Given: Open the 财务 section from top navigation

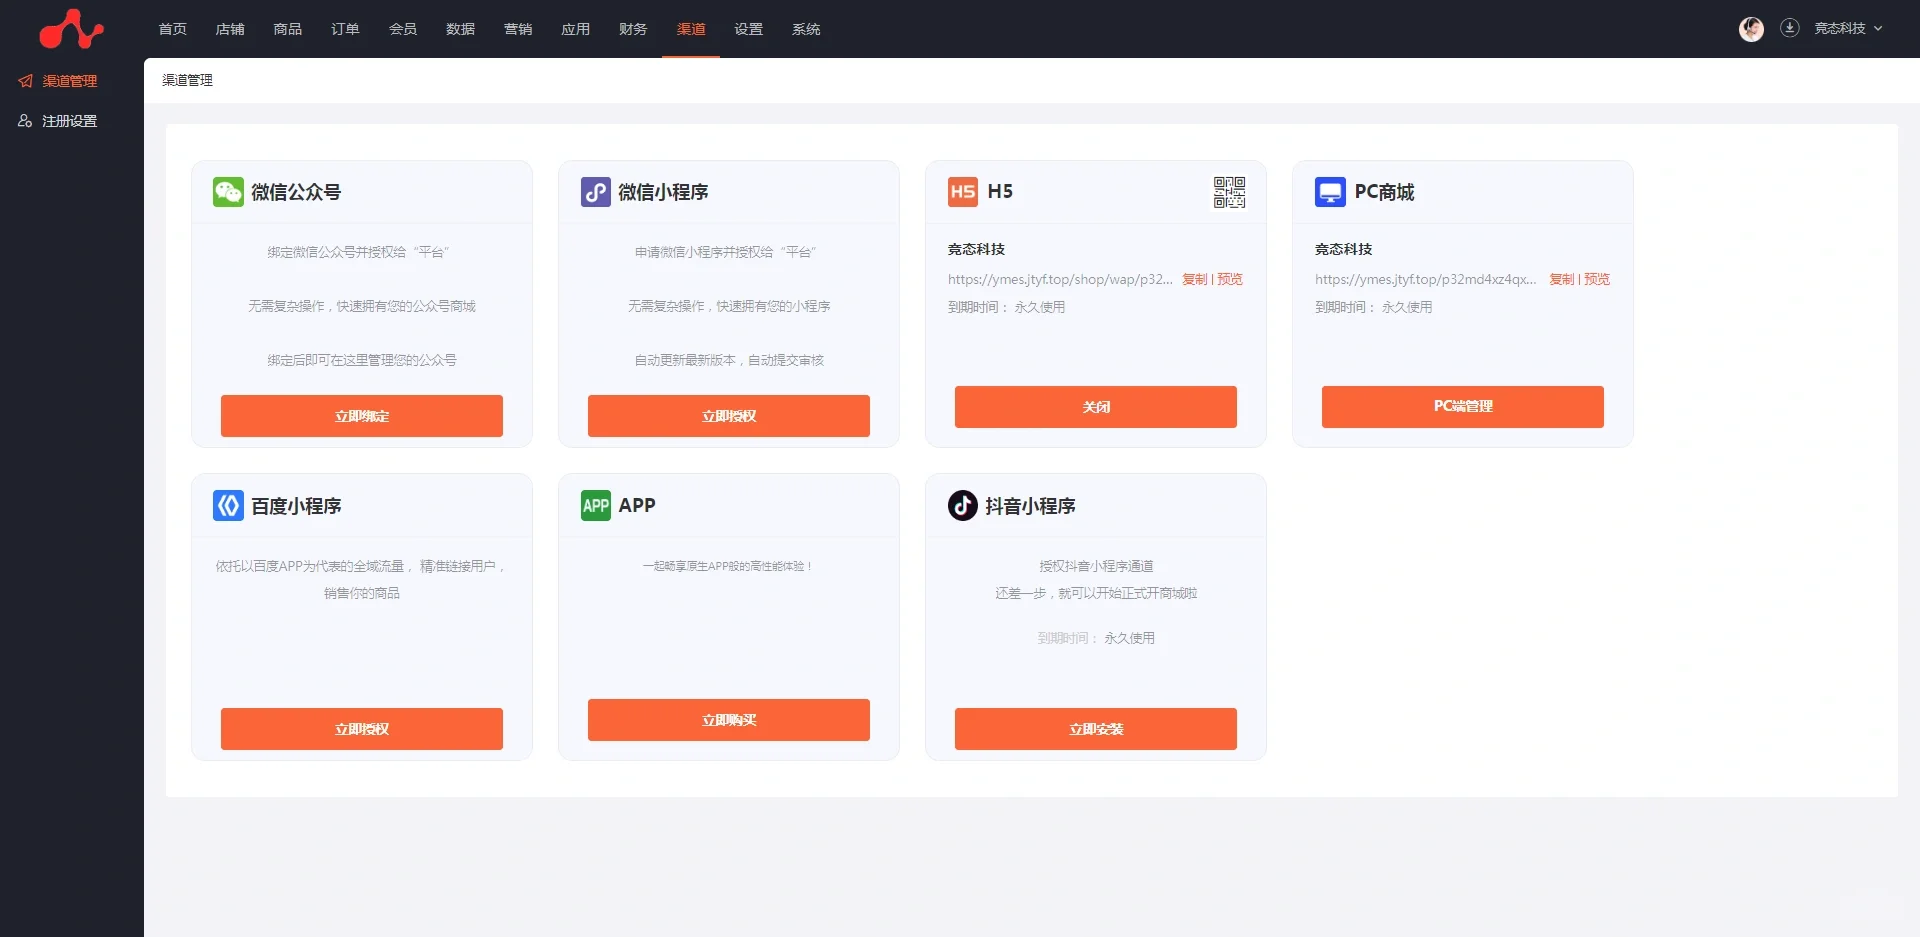Looking at the screenshot, I should (633, 29).
